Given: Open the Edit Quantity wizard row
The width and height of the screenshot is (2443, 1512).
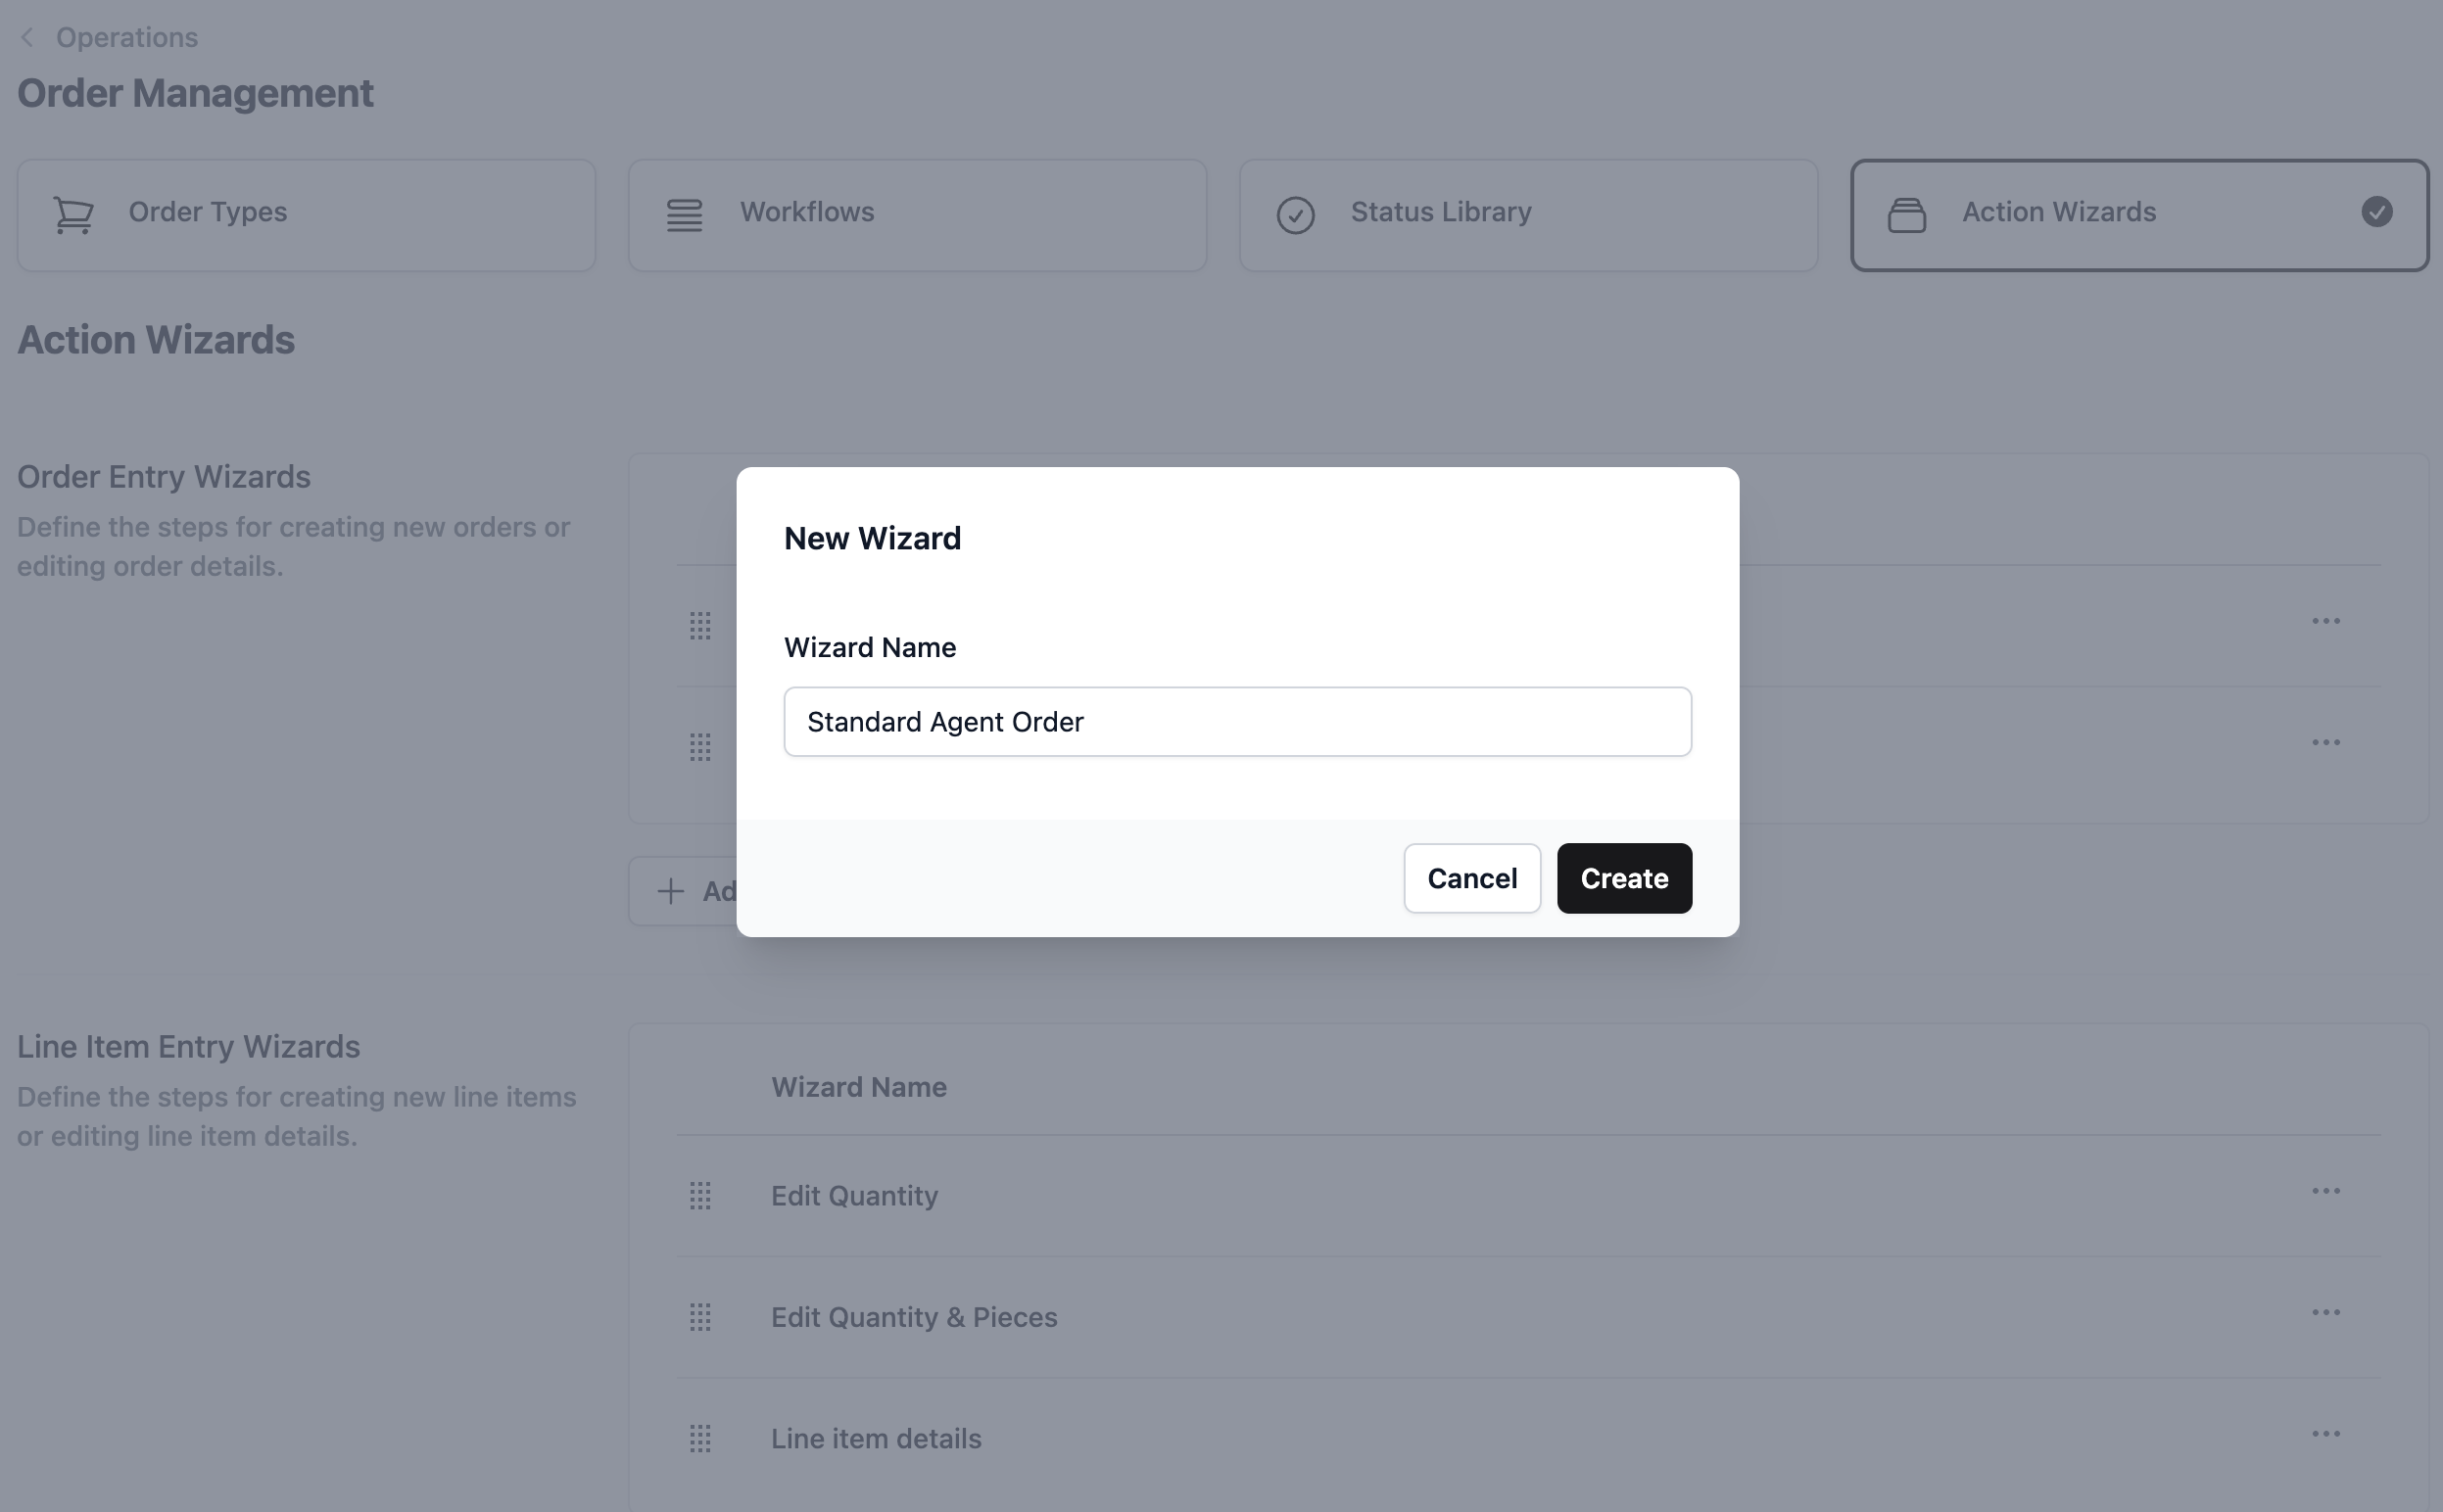Looking at the screenshot, I should [854, 1196].
